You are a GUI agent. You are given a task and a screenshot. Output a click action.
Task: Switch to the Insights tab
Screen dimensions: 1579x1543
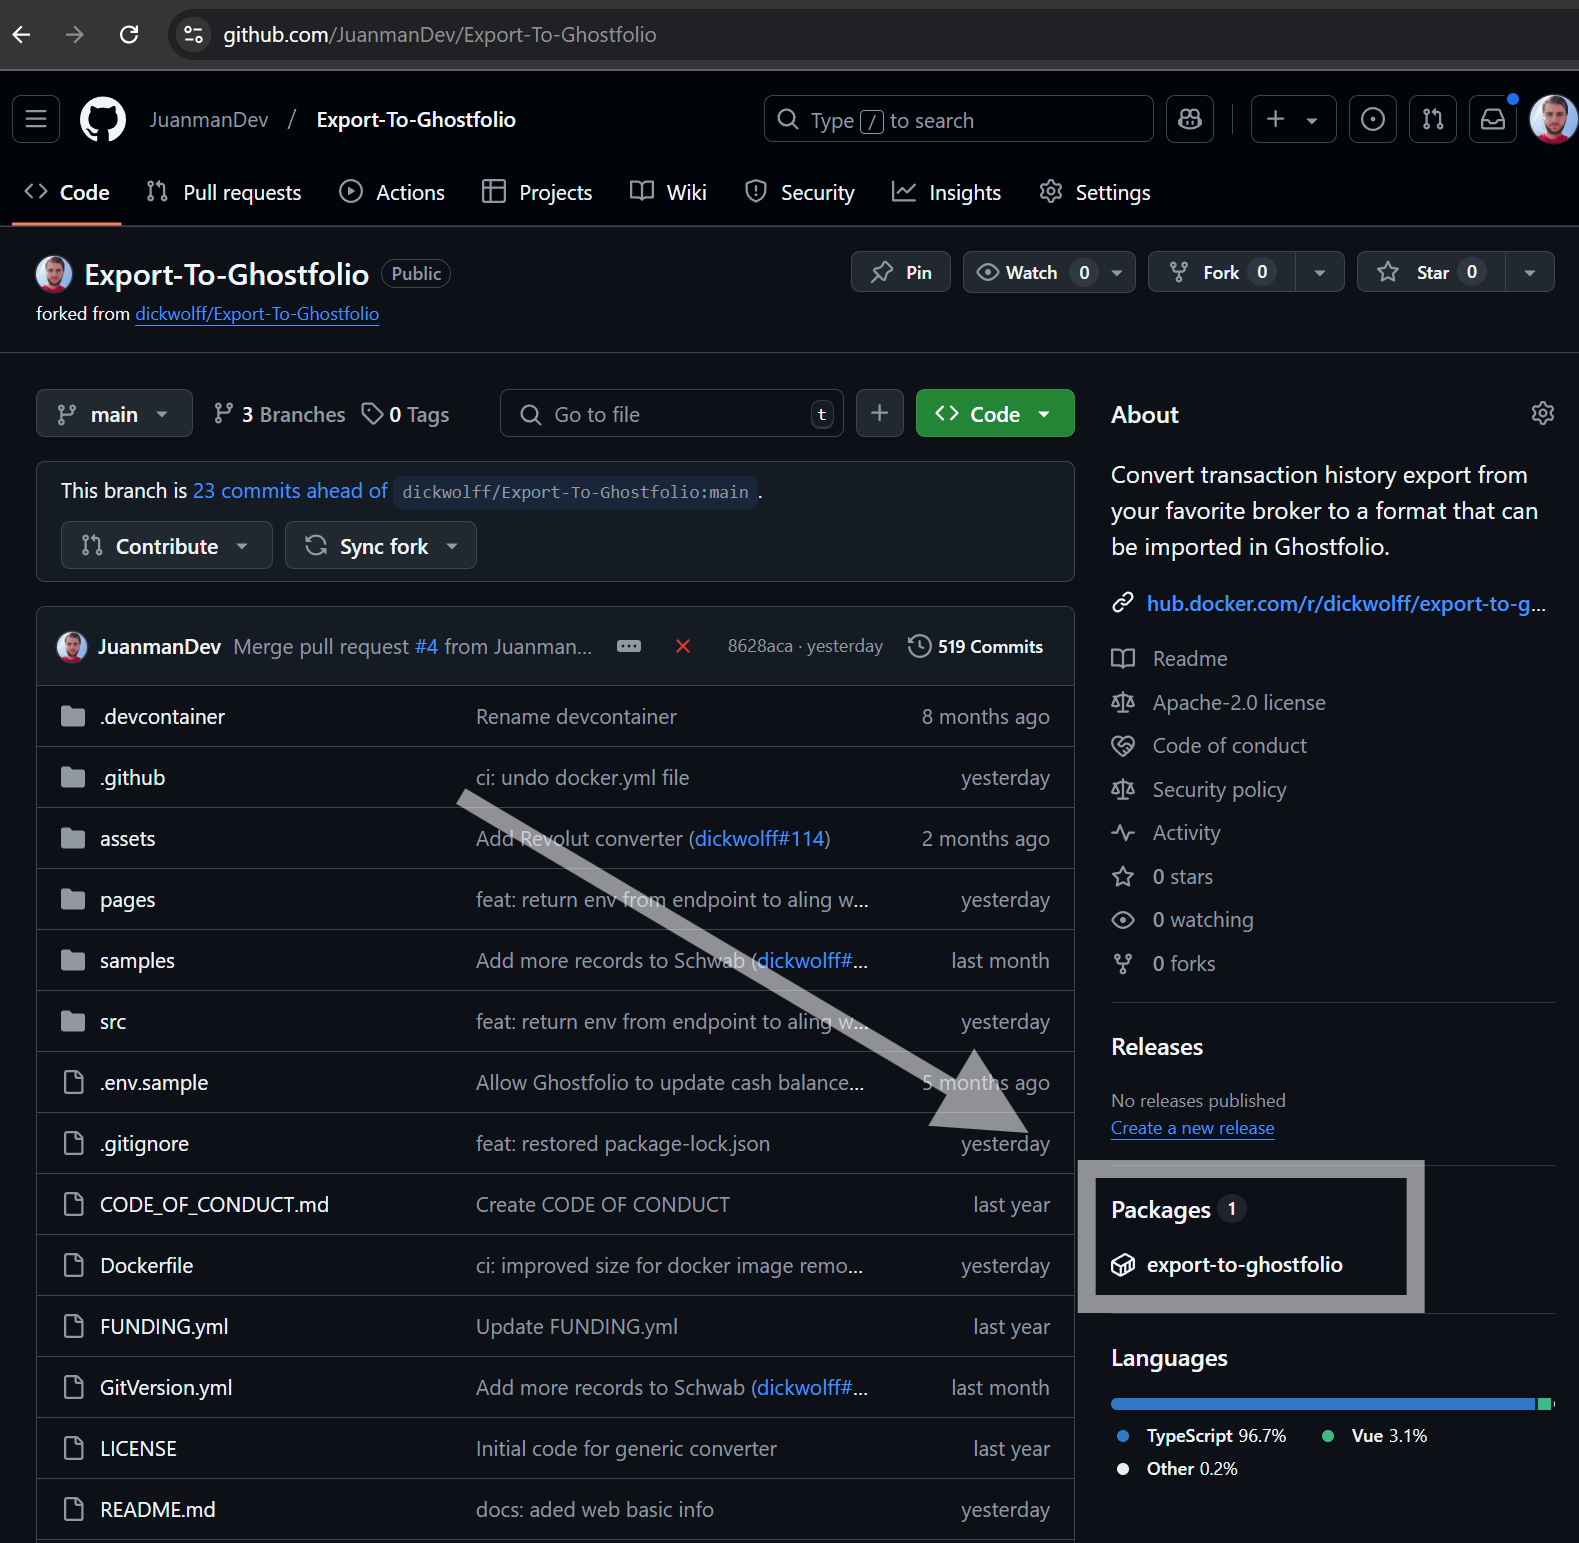click(946, 192)
